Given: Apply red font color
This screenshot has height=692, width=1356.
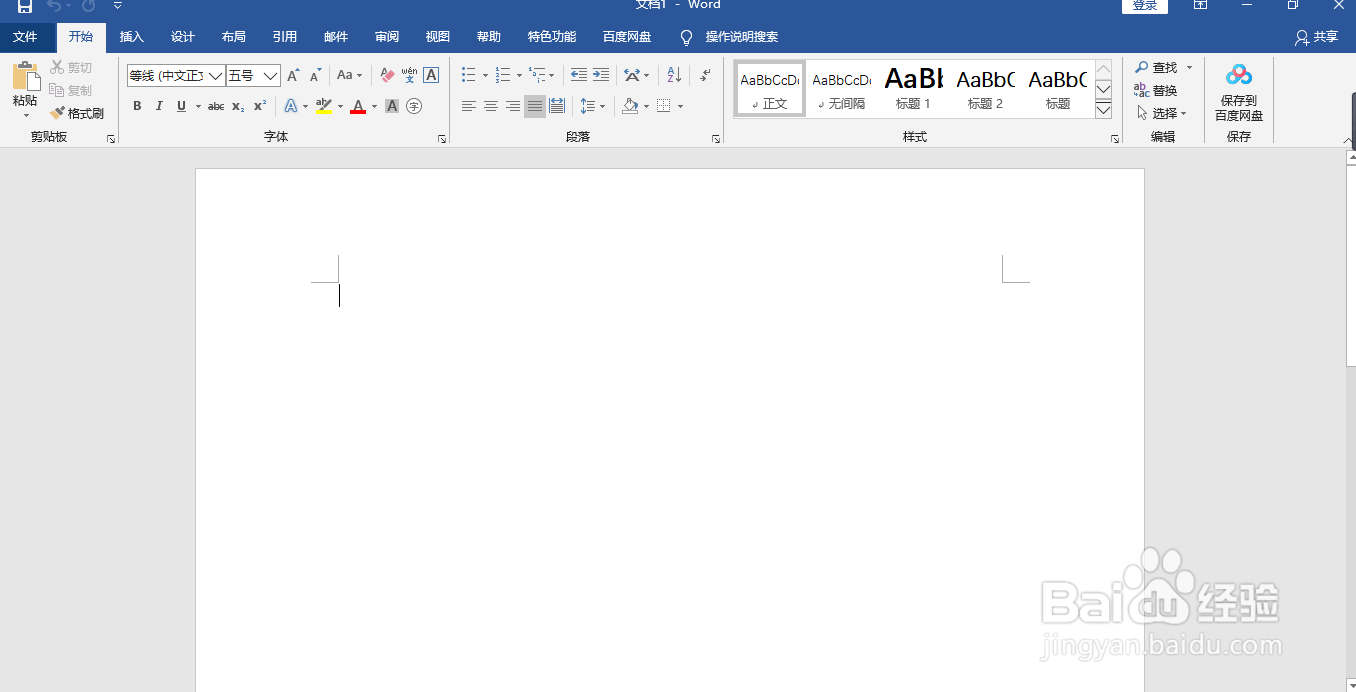Looking at the screenshot, I should tap(358, 106).
